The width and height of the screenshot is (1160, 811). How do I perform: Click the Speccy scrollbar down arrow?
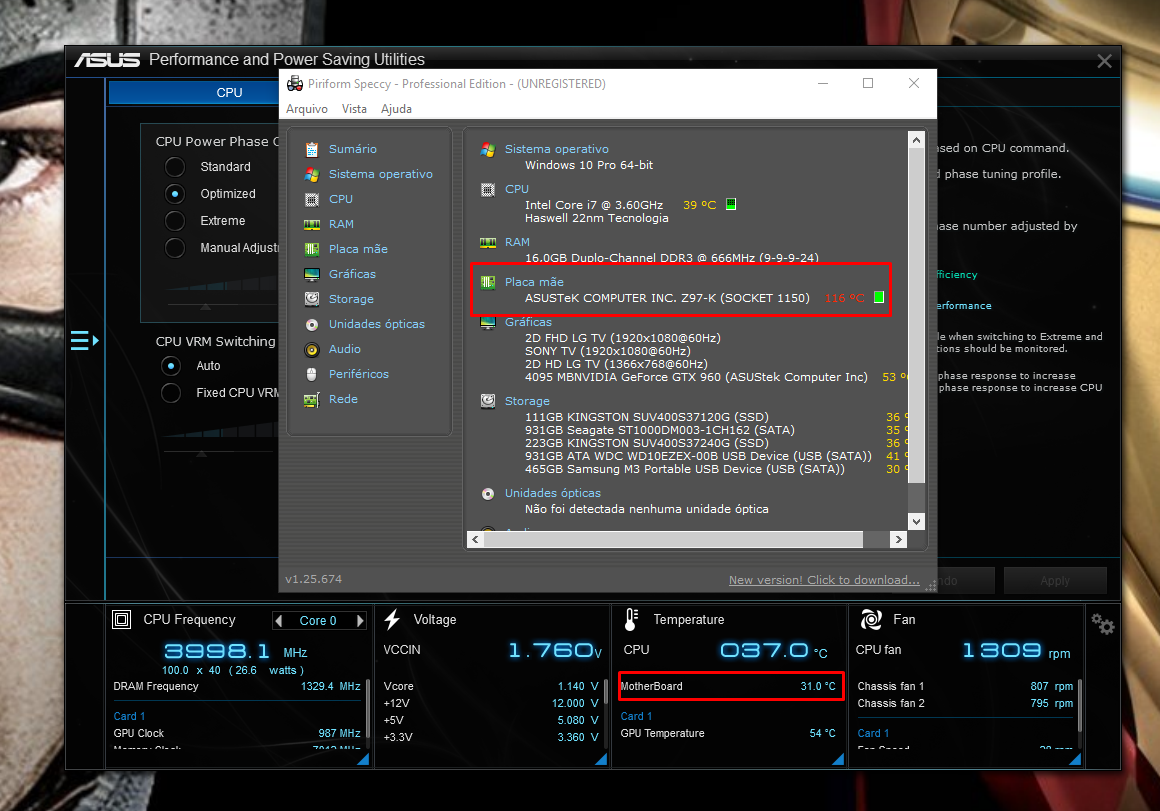coord(917,521)
